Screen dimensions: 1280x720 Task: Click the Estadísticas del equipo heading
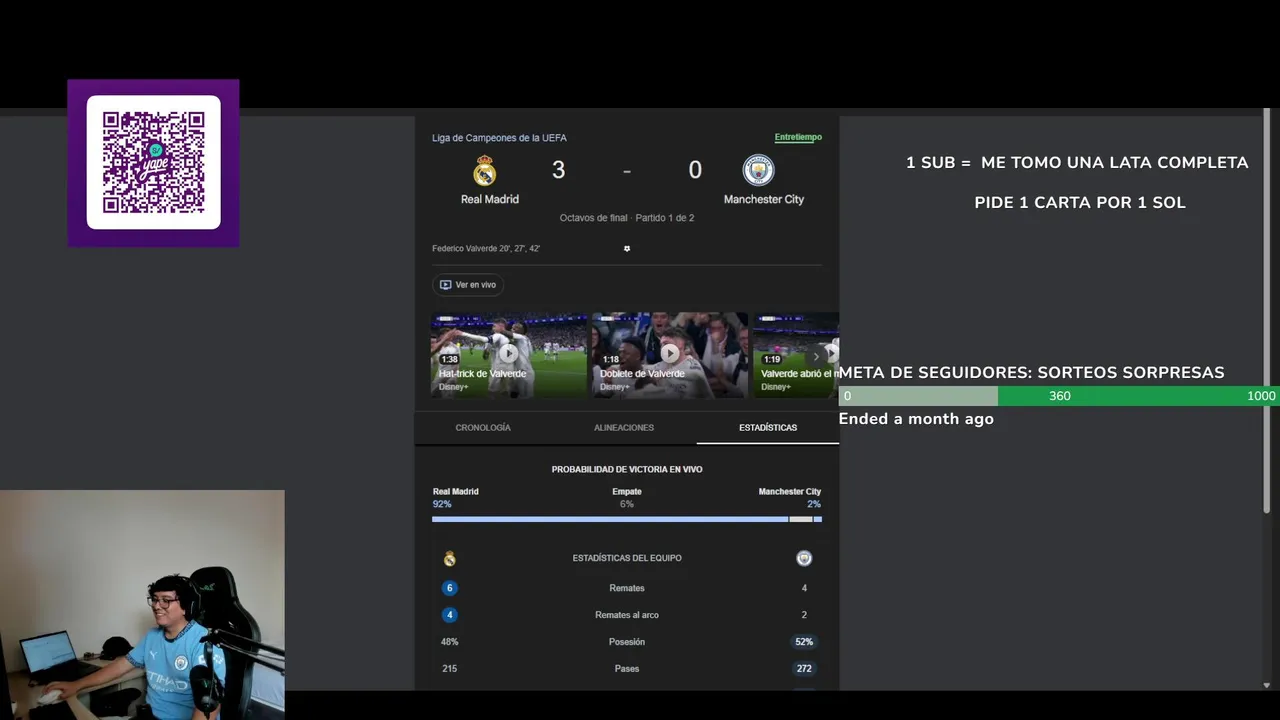click(627, 558)
